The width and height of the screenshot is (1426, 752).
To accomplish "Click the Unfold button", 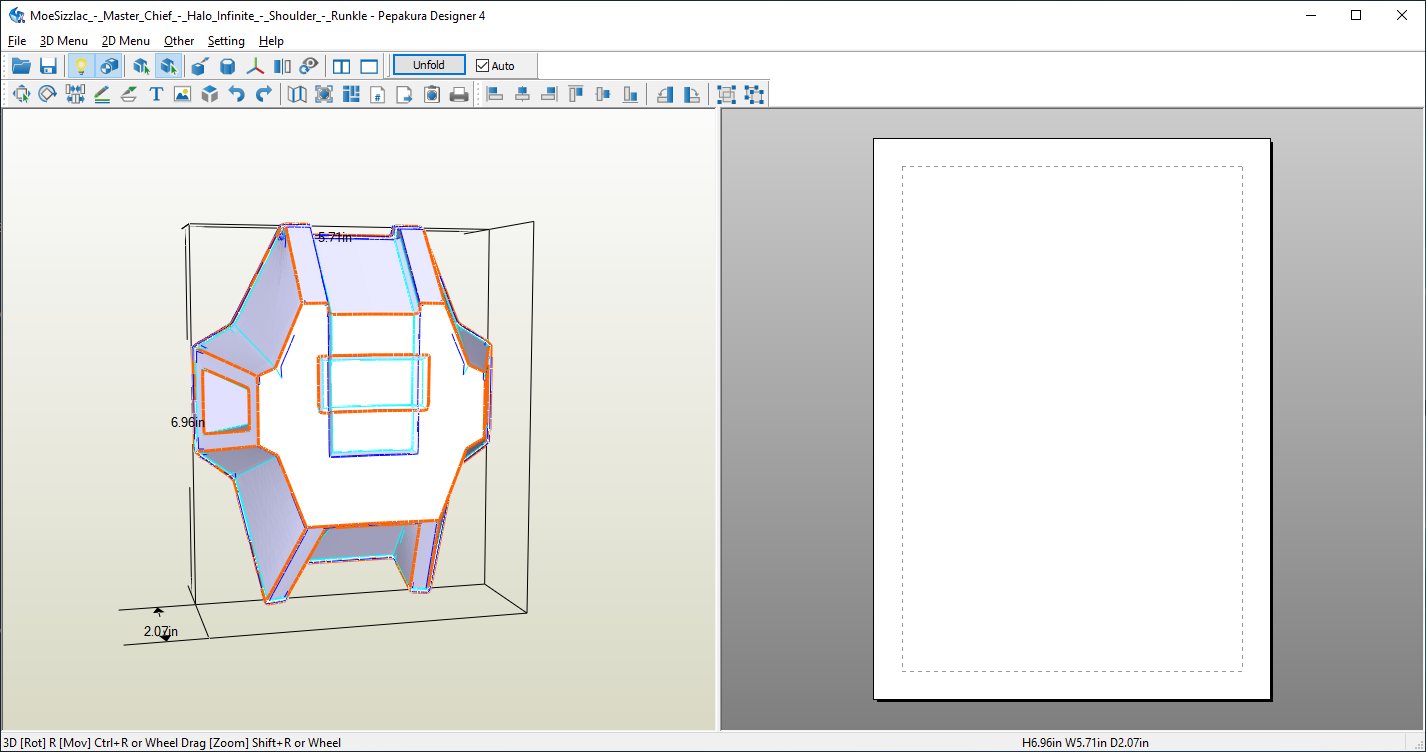I will coord(429,65).
